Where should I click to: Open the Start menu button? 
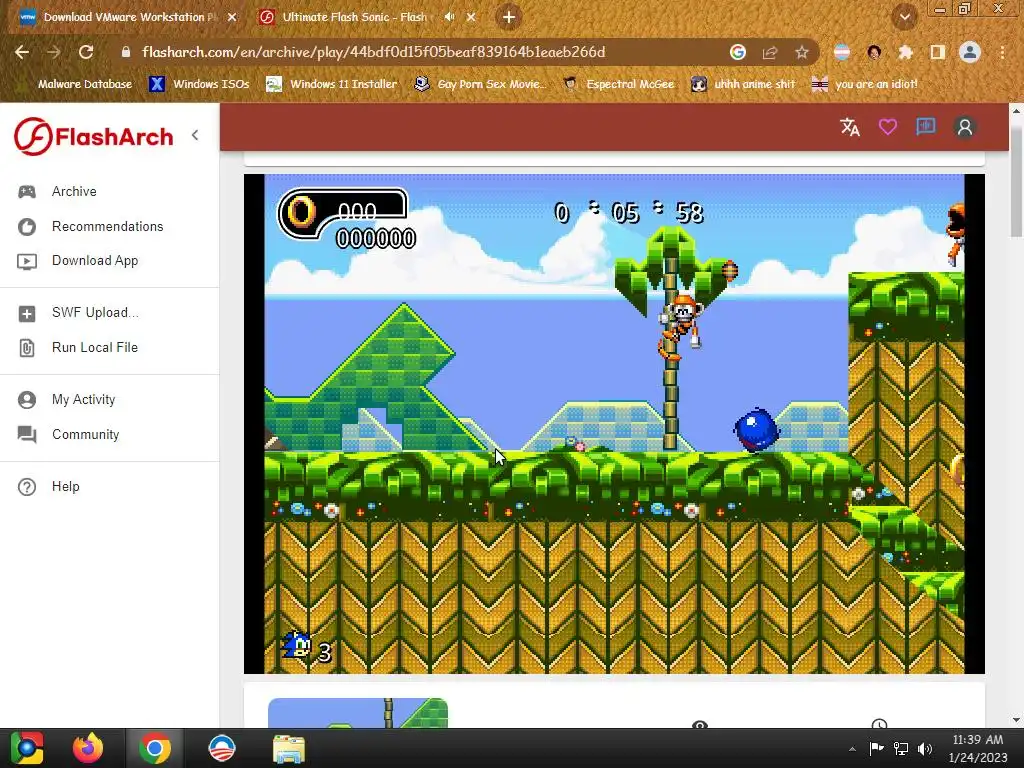[27, 748]
